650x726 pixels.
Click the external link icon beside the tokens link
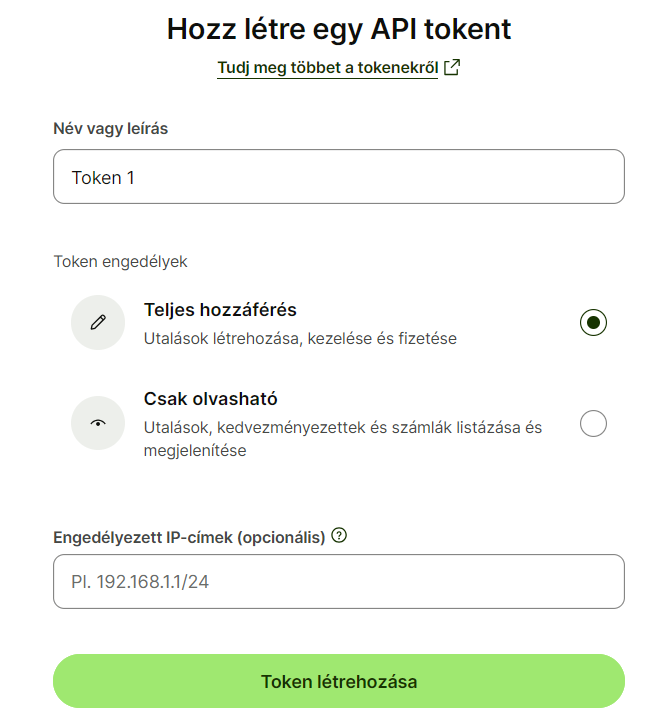pos(452,68)
